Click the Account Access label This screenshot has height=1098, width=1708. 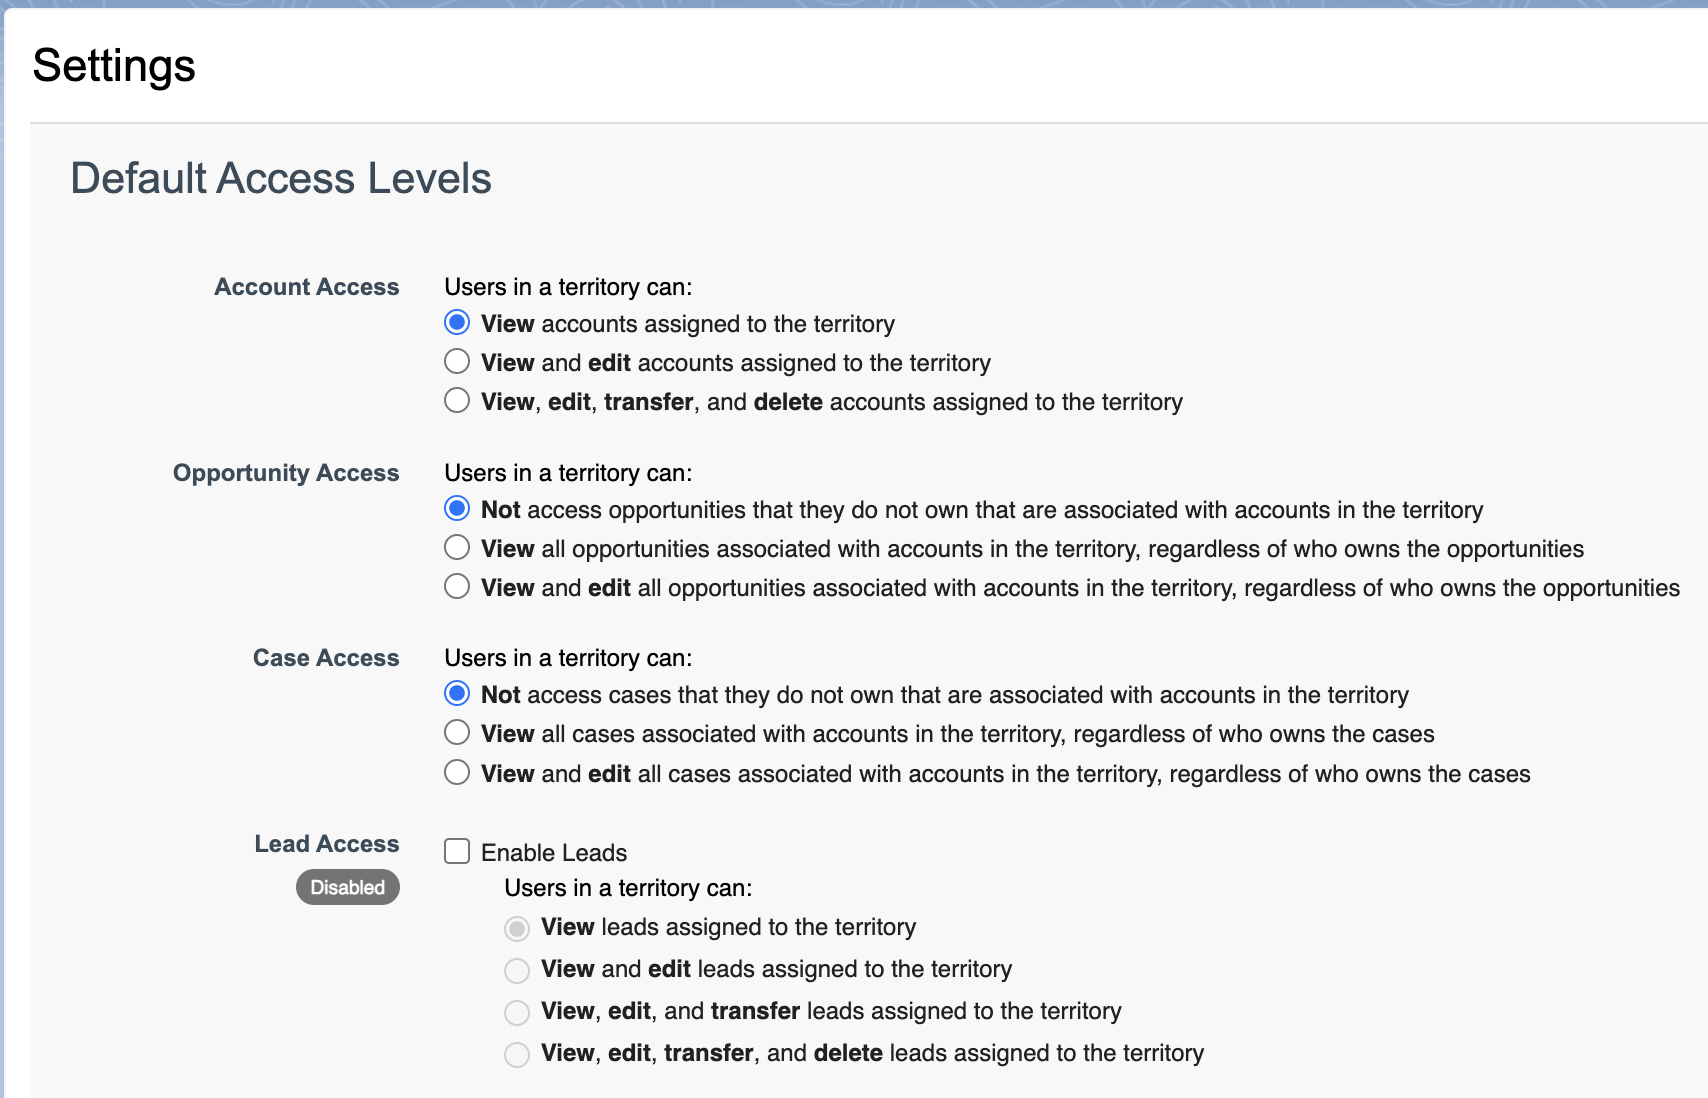(306, 287)
